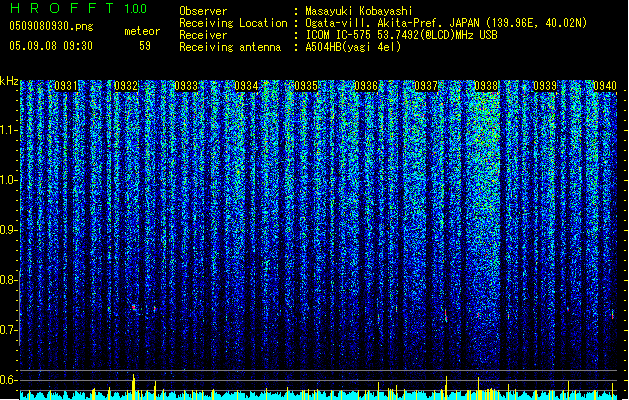Click the Receiving antenna label
Image resolution: width=629 pixels, height=400 pixels.
[230, 47]
